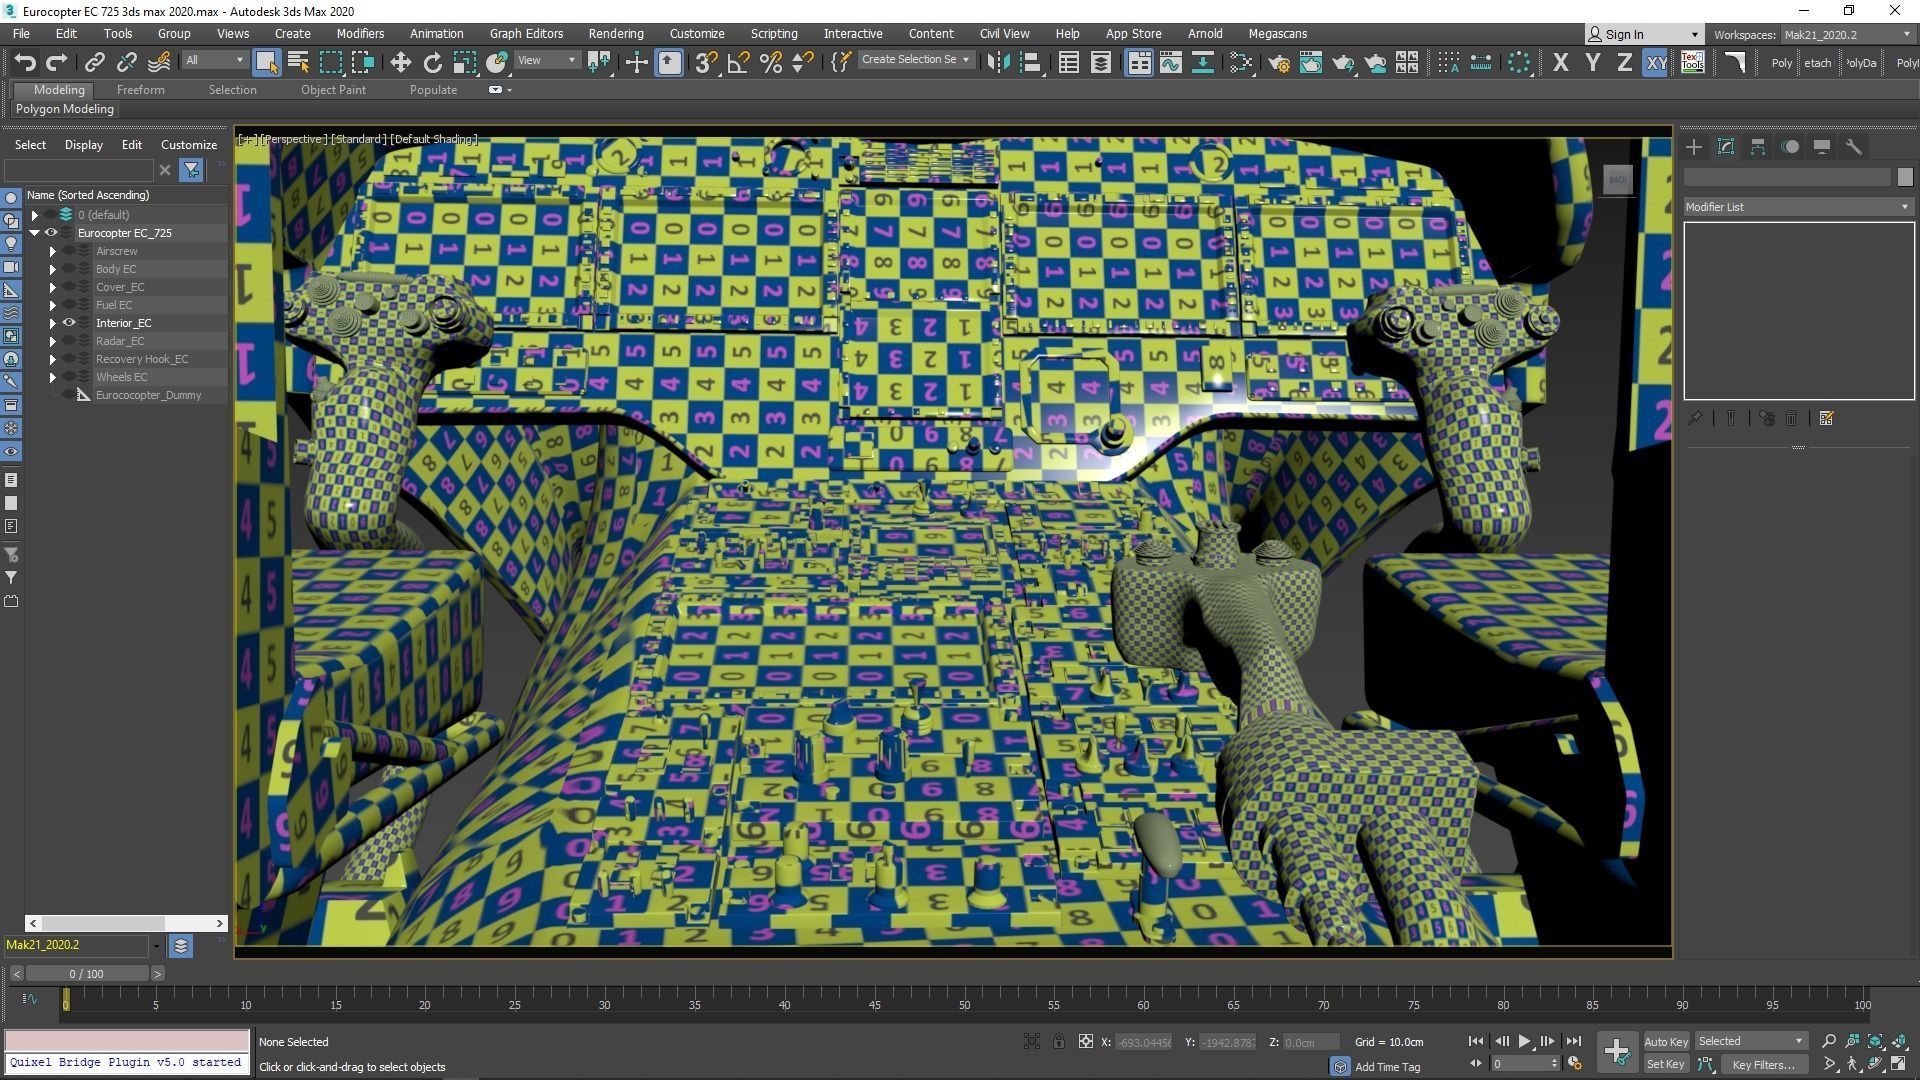The image size is (1920, 1080).
Task: Open the Create panel plus icon
Action: tap(1693, 147)
